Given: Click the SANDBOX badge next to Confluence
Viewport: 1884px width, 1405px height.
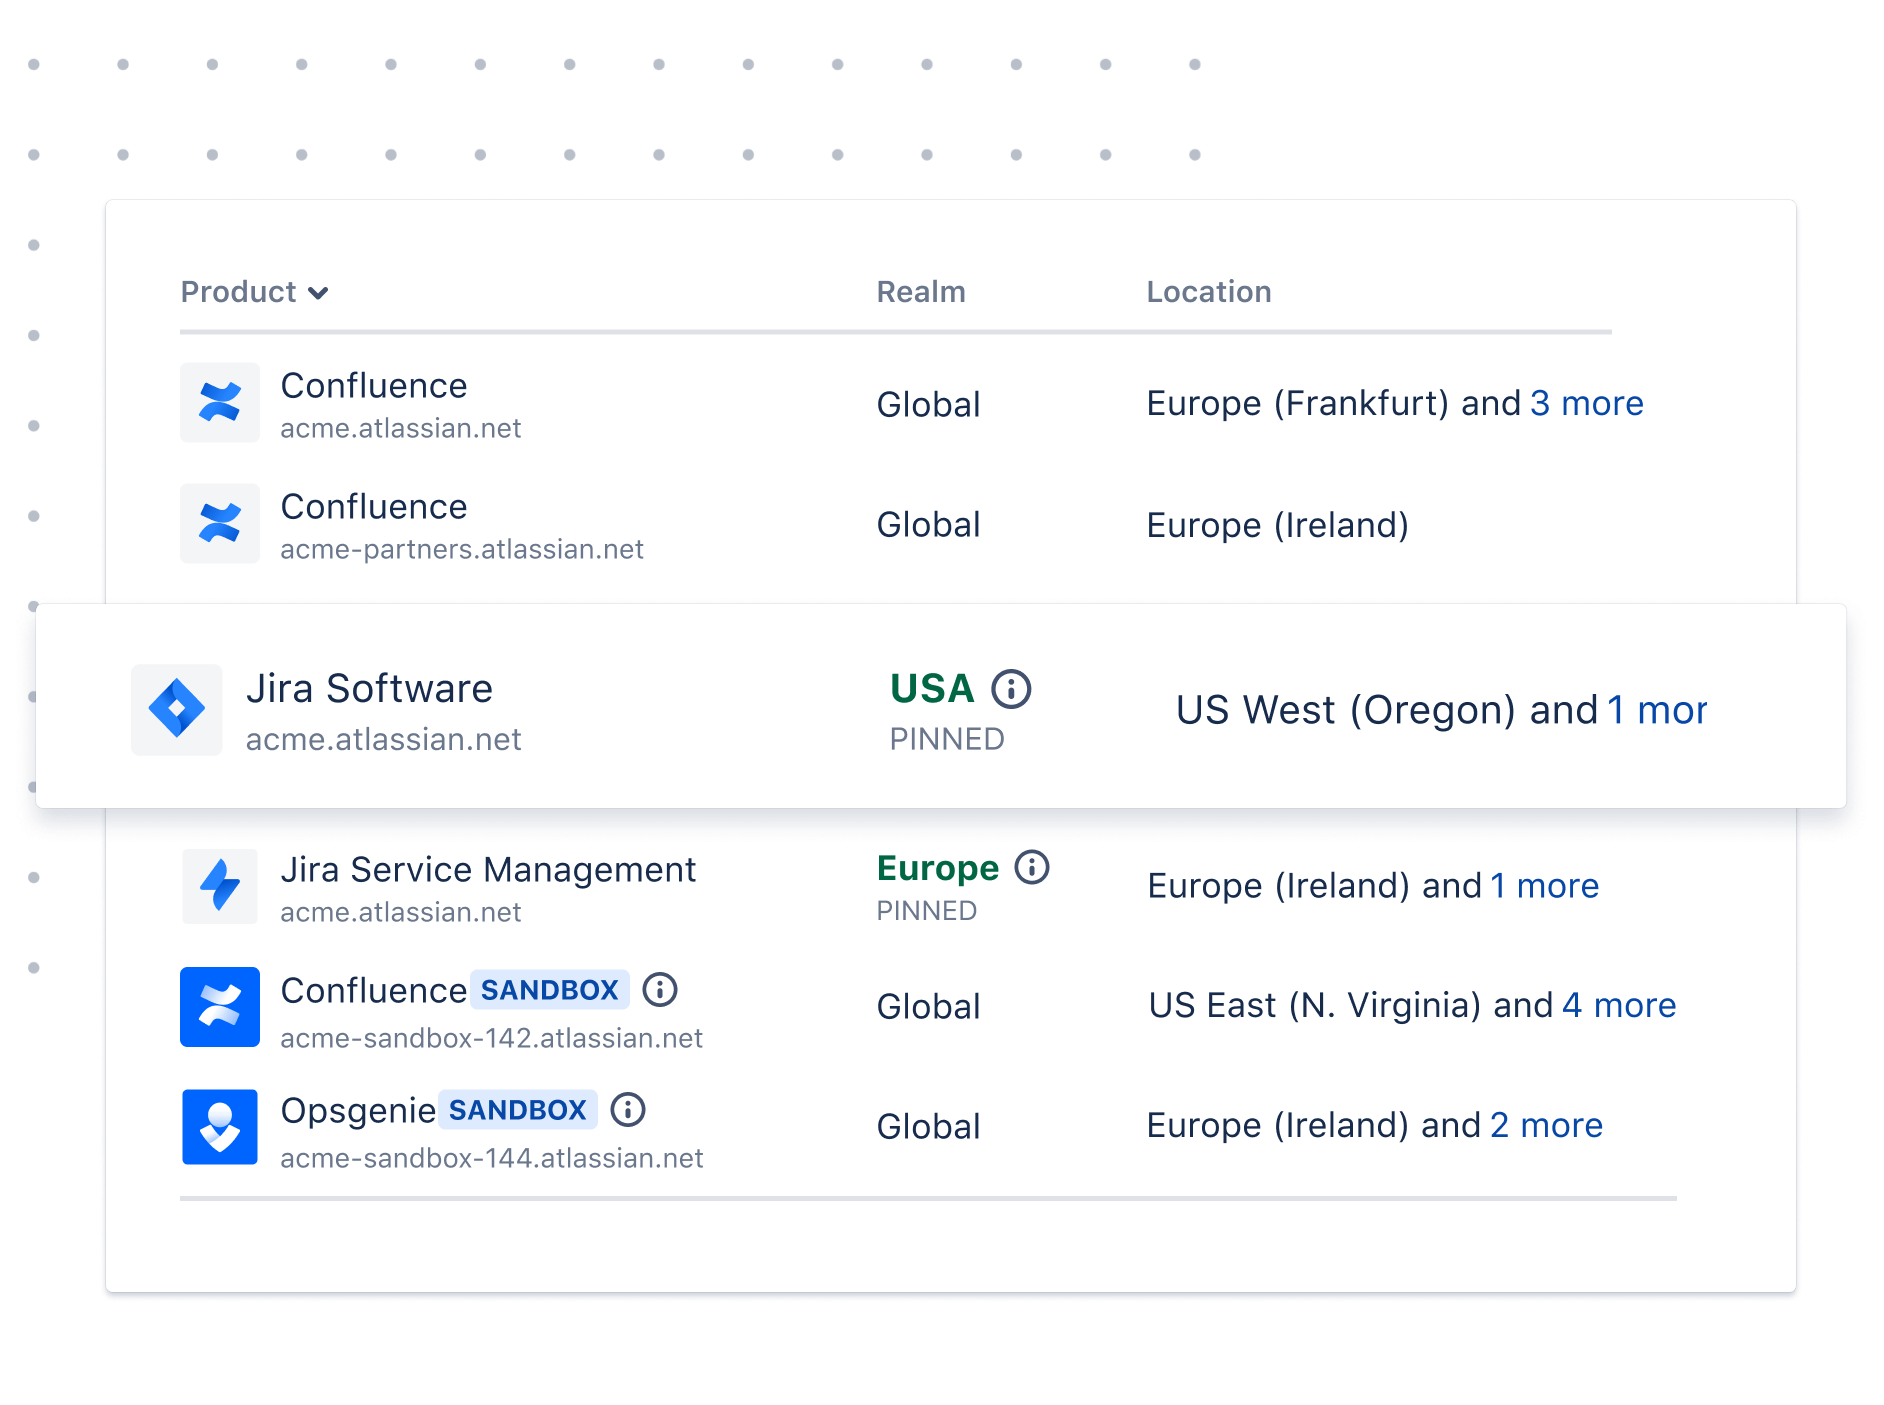Looking at the screenshot, I should point(550,990).
